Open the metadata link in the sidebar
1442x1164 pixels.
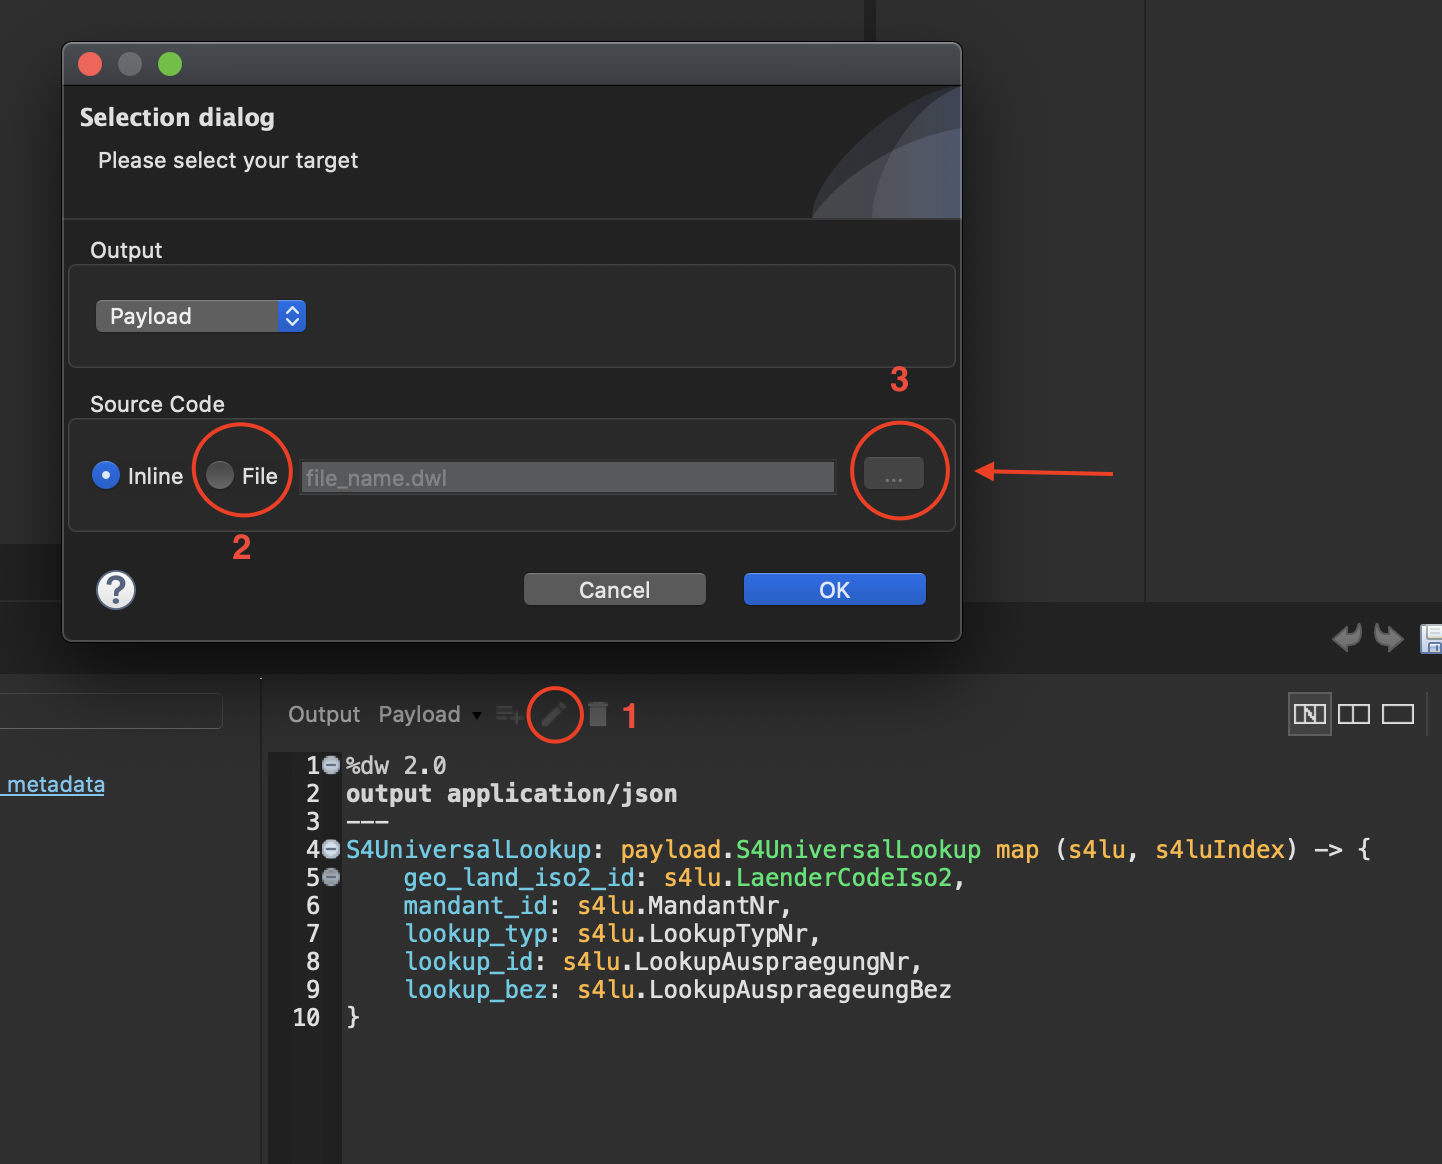pos(54,784)
